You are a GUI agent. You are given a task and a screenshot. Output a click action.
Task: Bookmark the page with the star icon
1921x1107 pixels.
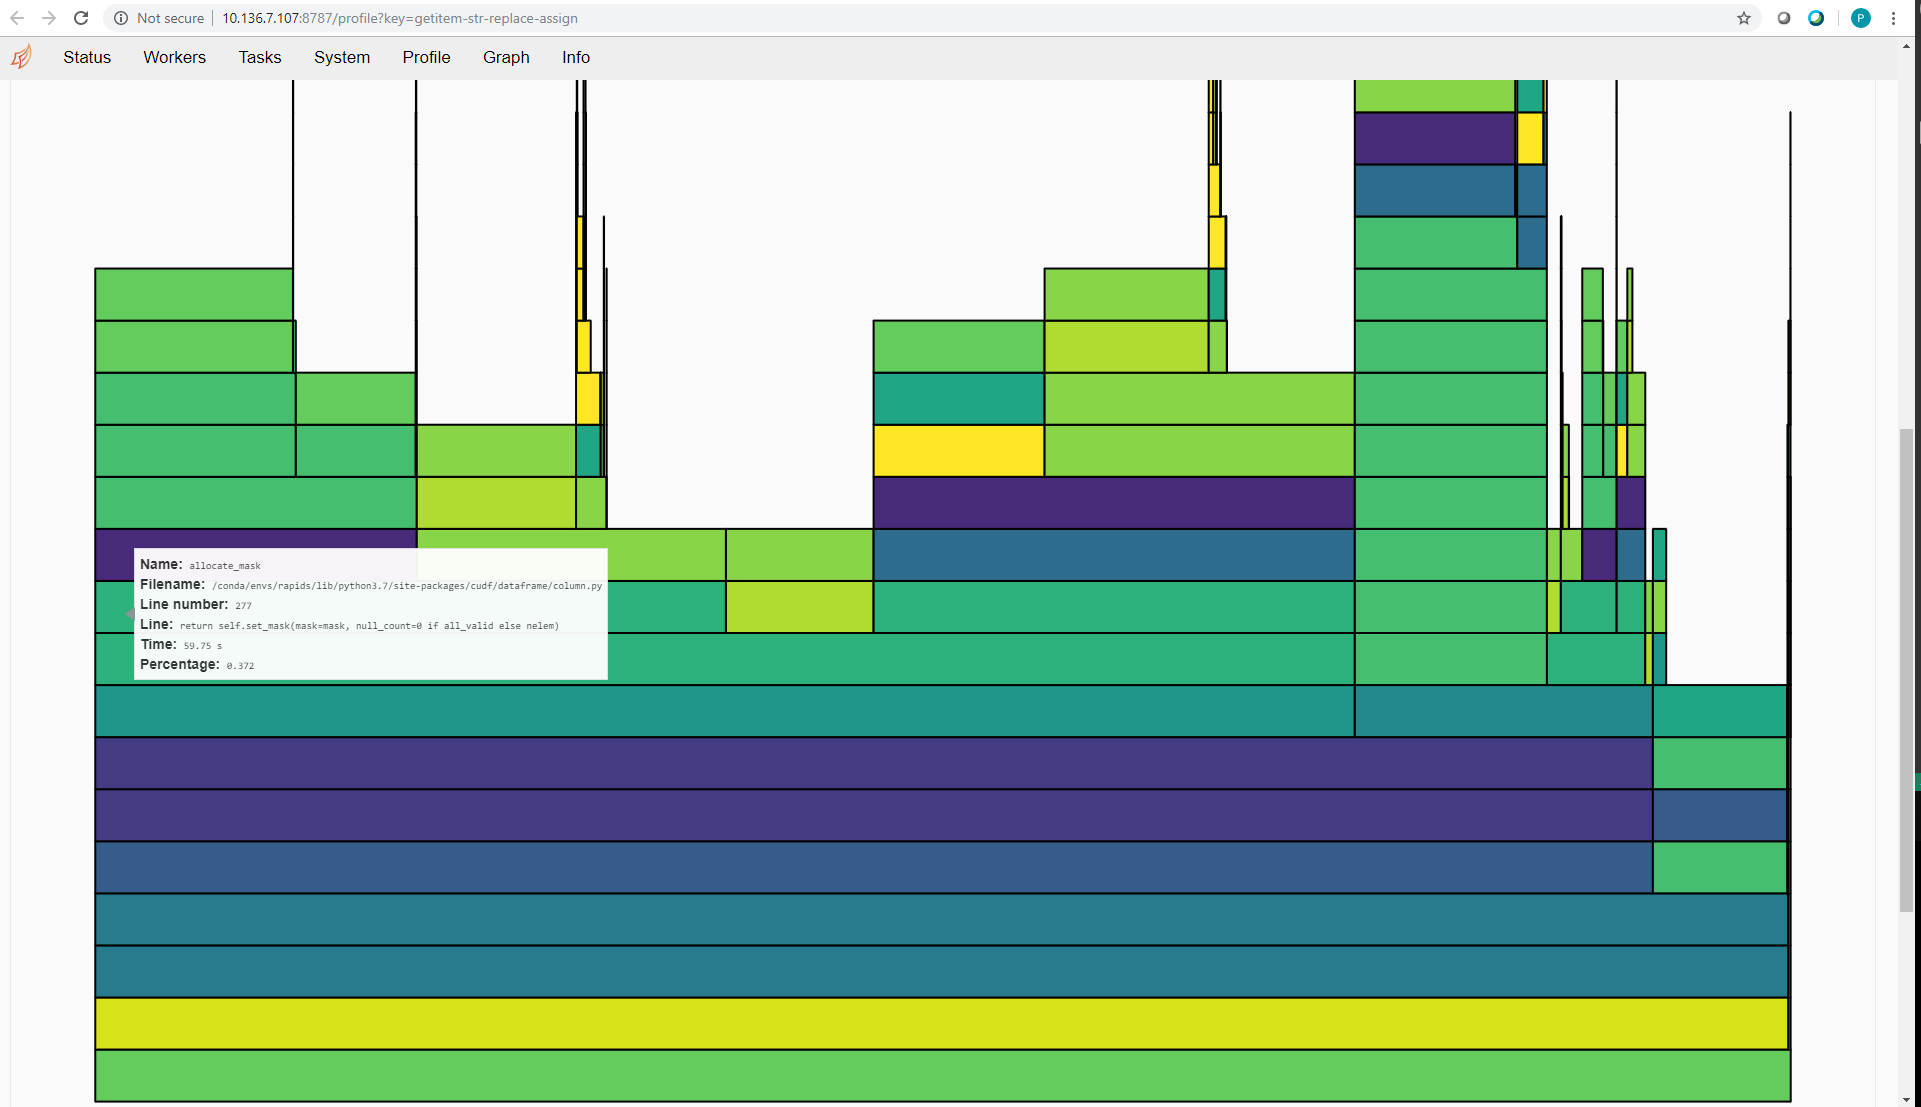pos(1744,18)
